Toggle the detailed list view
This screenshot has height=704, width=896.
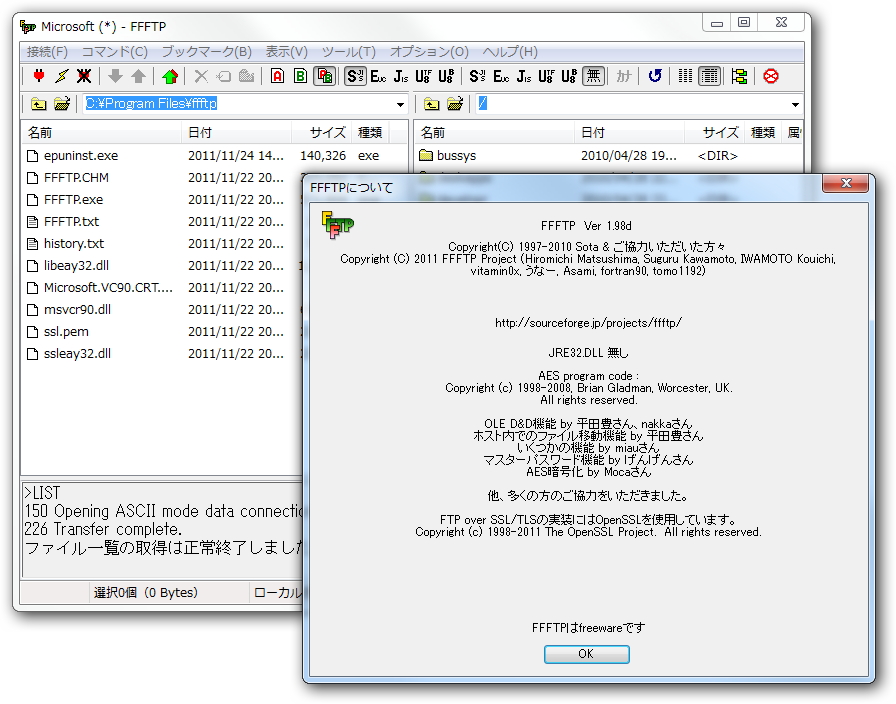point(710,76)
